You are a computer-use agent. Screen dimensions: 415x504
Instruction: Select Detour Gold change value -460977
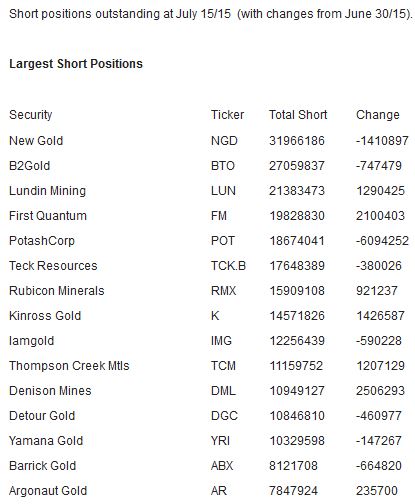[x=379, y=416]
